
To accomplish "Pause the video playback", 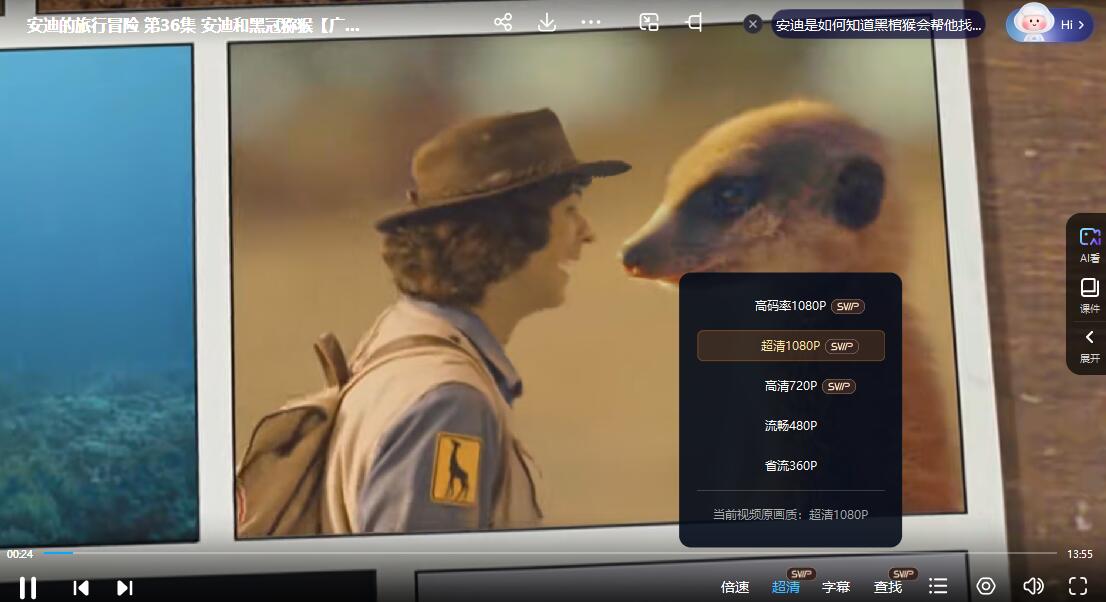I will (x=28, y=587).
